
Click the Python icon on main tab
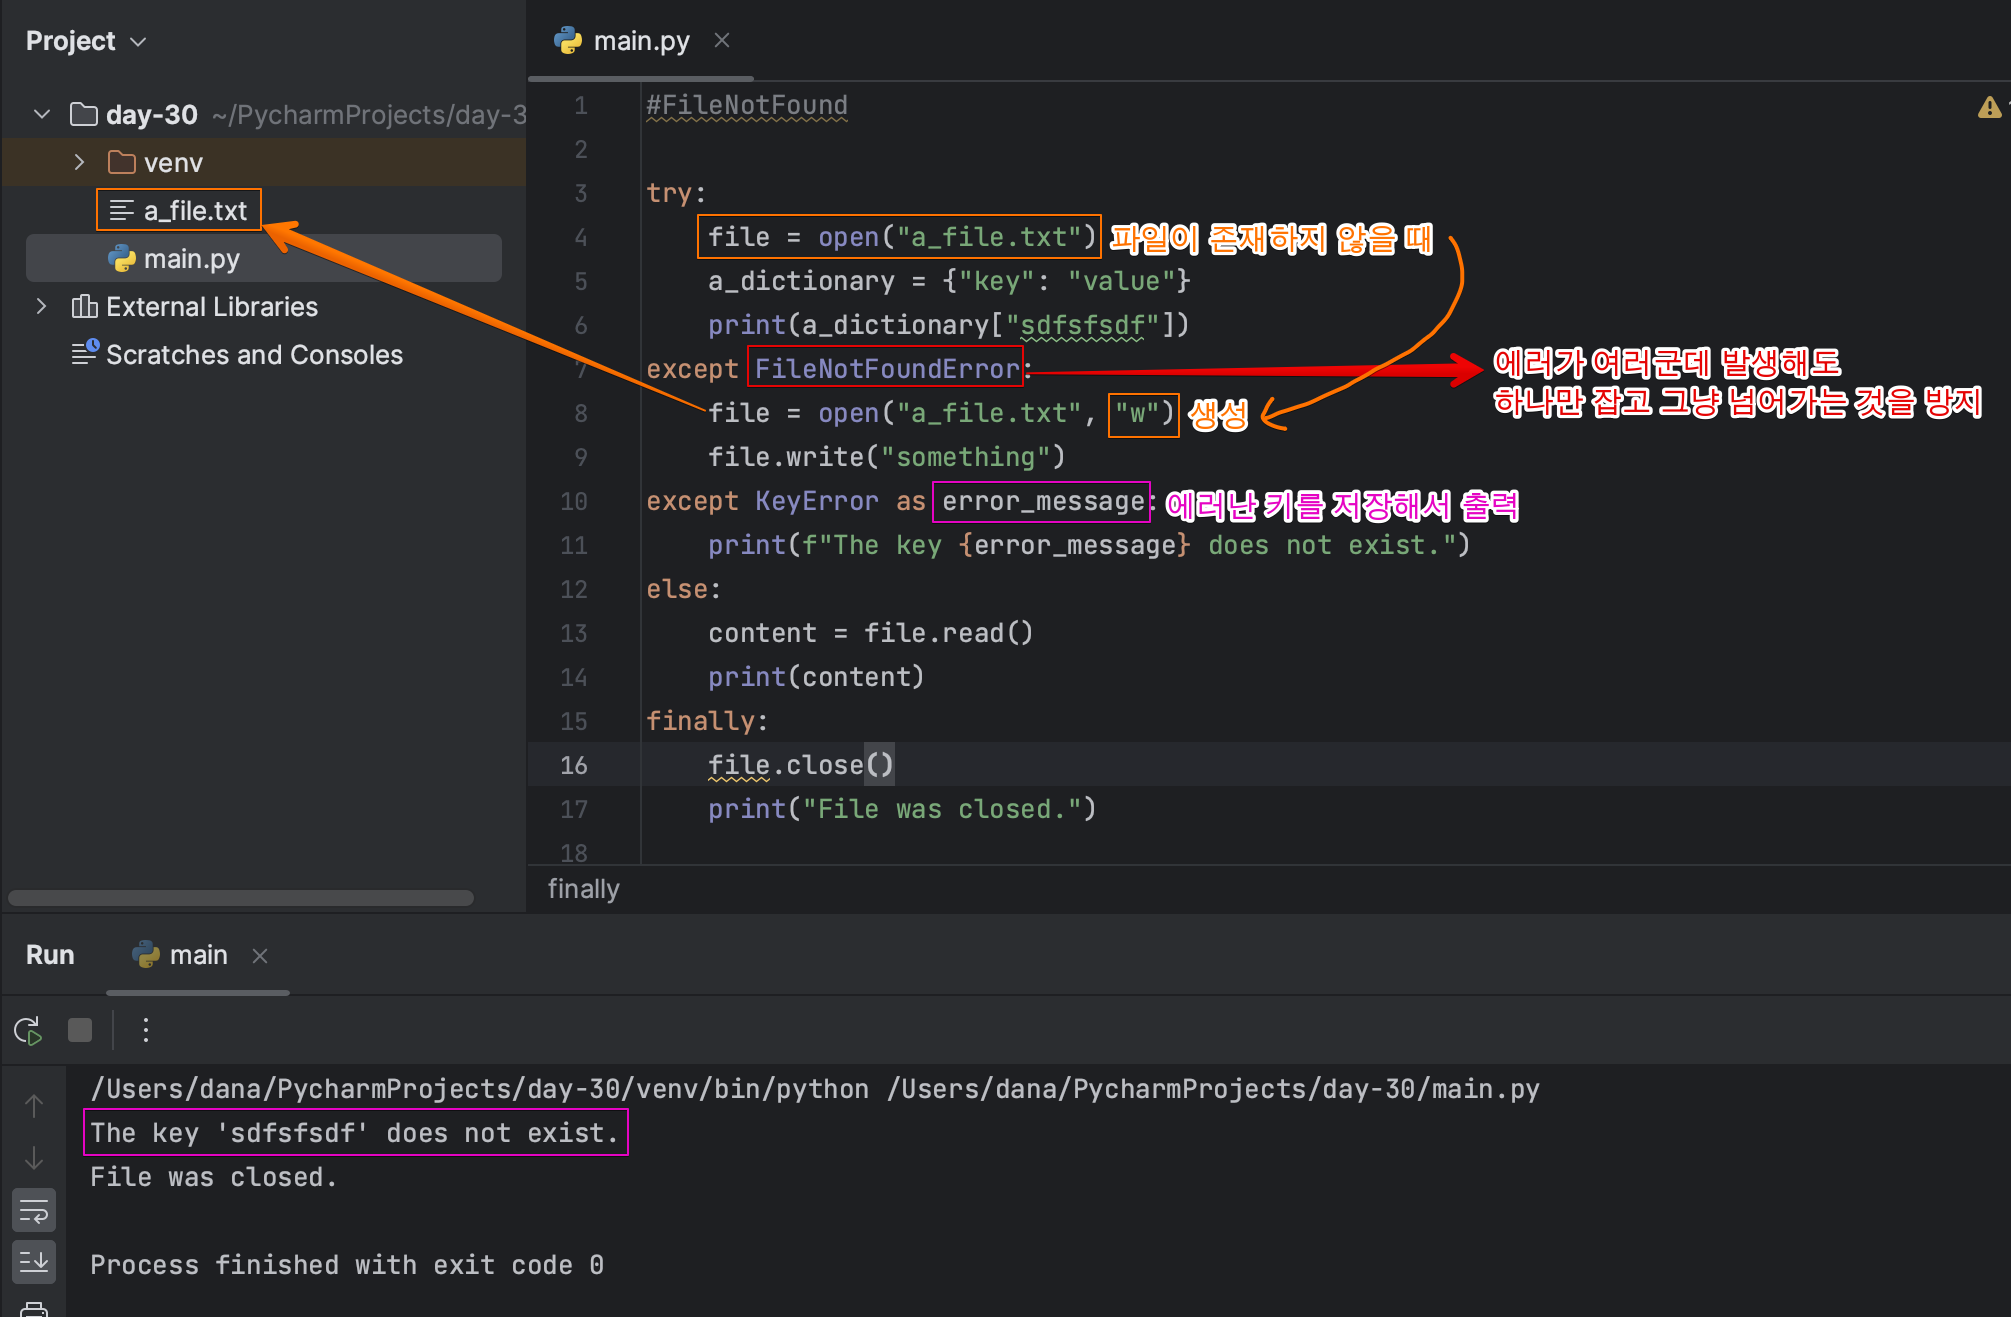(x=146, y=955)
